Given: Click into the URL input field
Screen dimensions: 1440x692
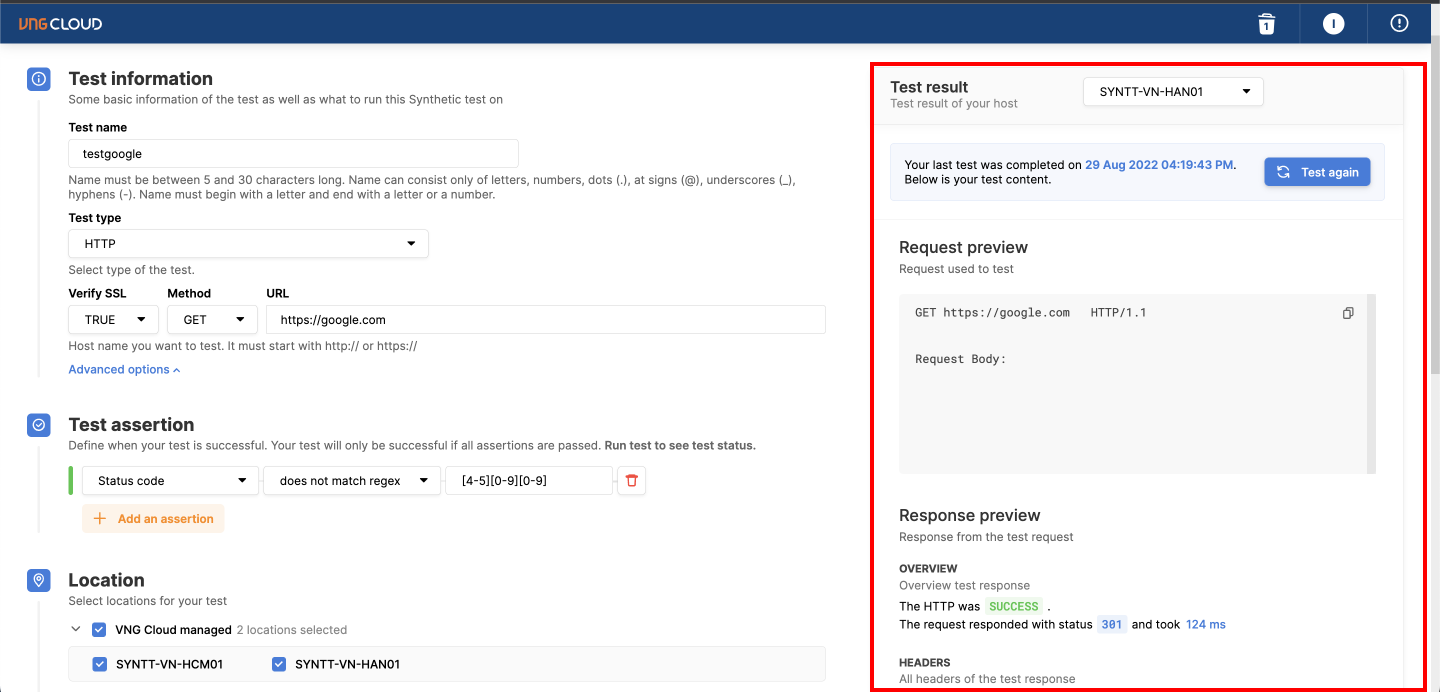Looking at the screenshot, I should [545, 320].
